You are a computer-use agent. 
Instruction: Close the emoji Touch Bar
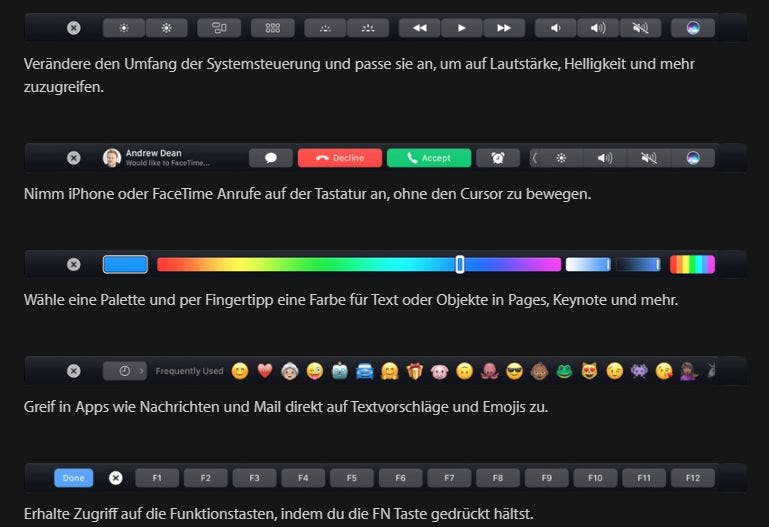(x=74, y=371)
